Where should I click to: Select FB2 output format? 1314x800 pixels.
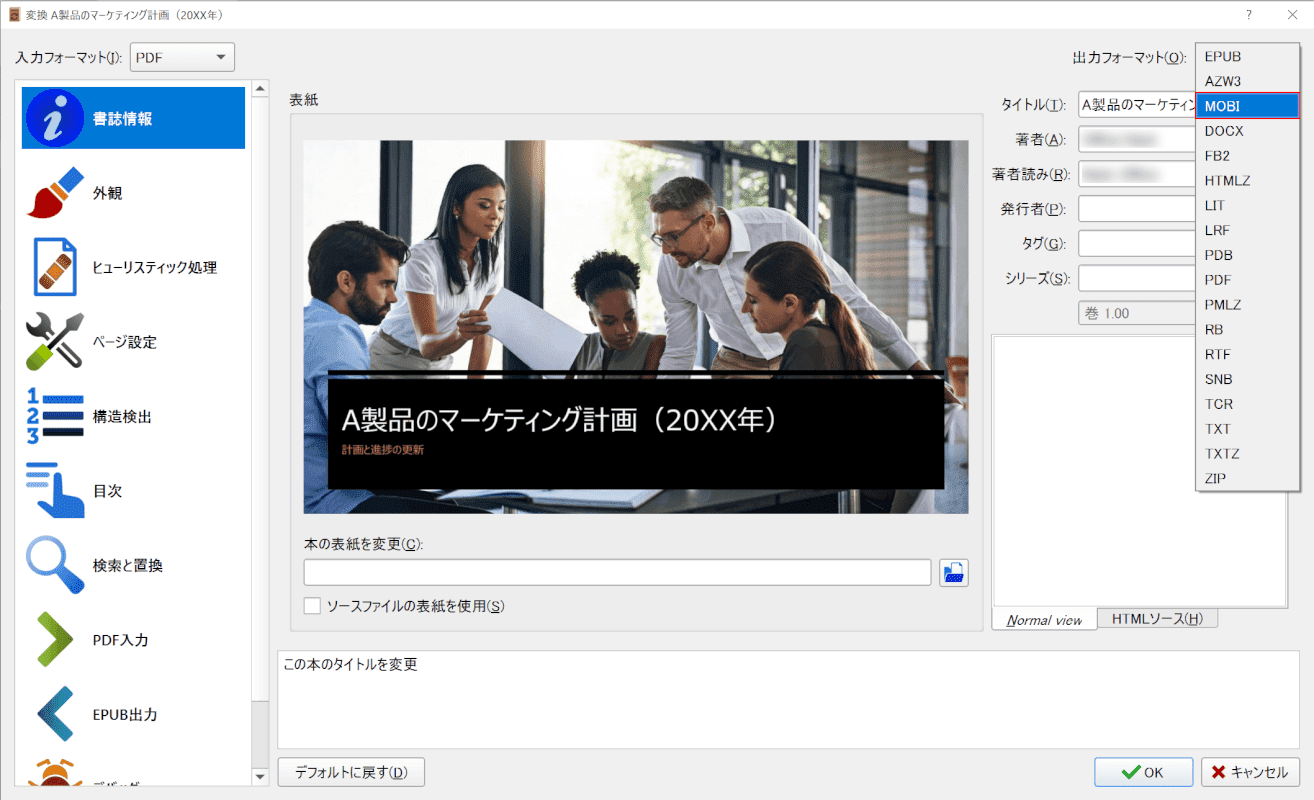pyautogui.click(x=1247, y=156)
